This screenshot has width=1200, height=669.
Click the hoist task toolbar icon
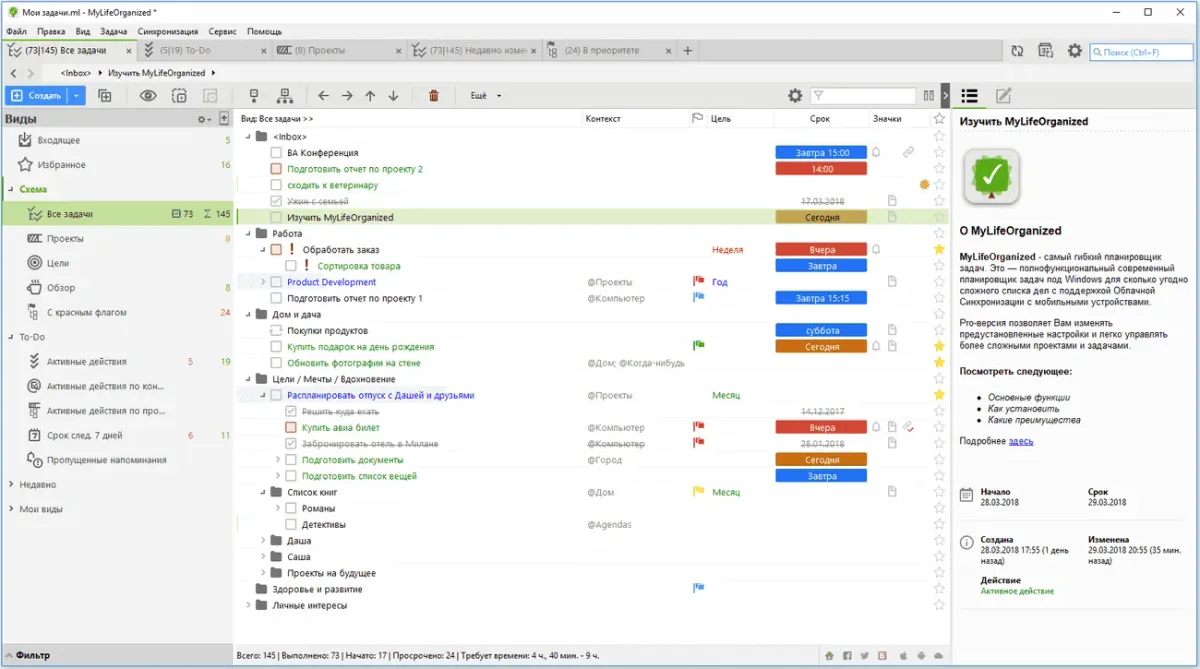pos(254,95)
